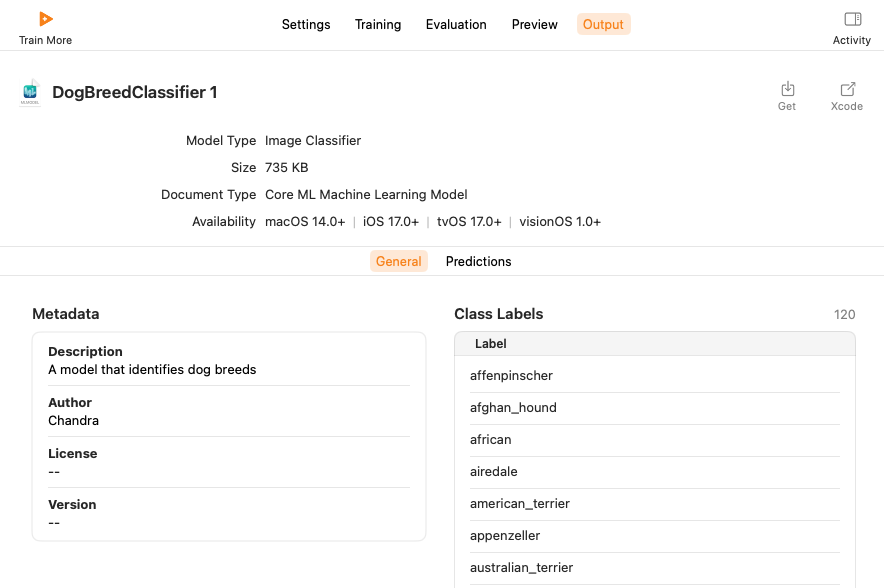This screenshot has height=588, width=884.
Task: Click the highlighted Output tab
Action: (x=603, y=24)
